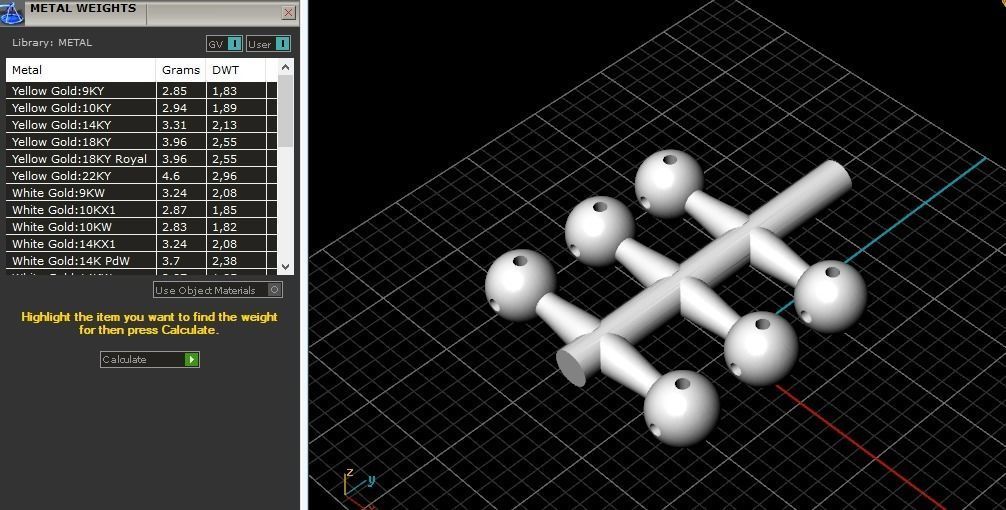Click the 3.31 grams value for 14KY

[175, 125]
